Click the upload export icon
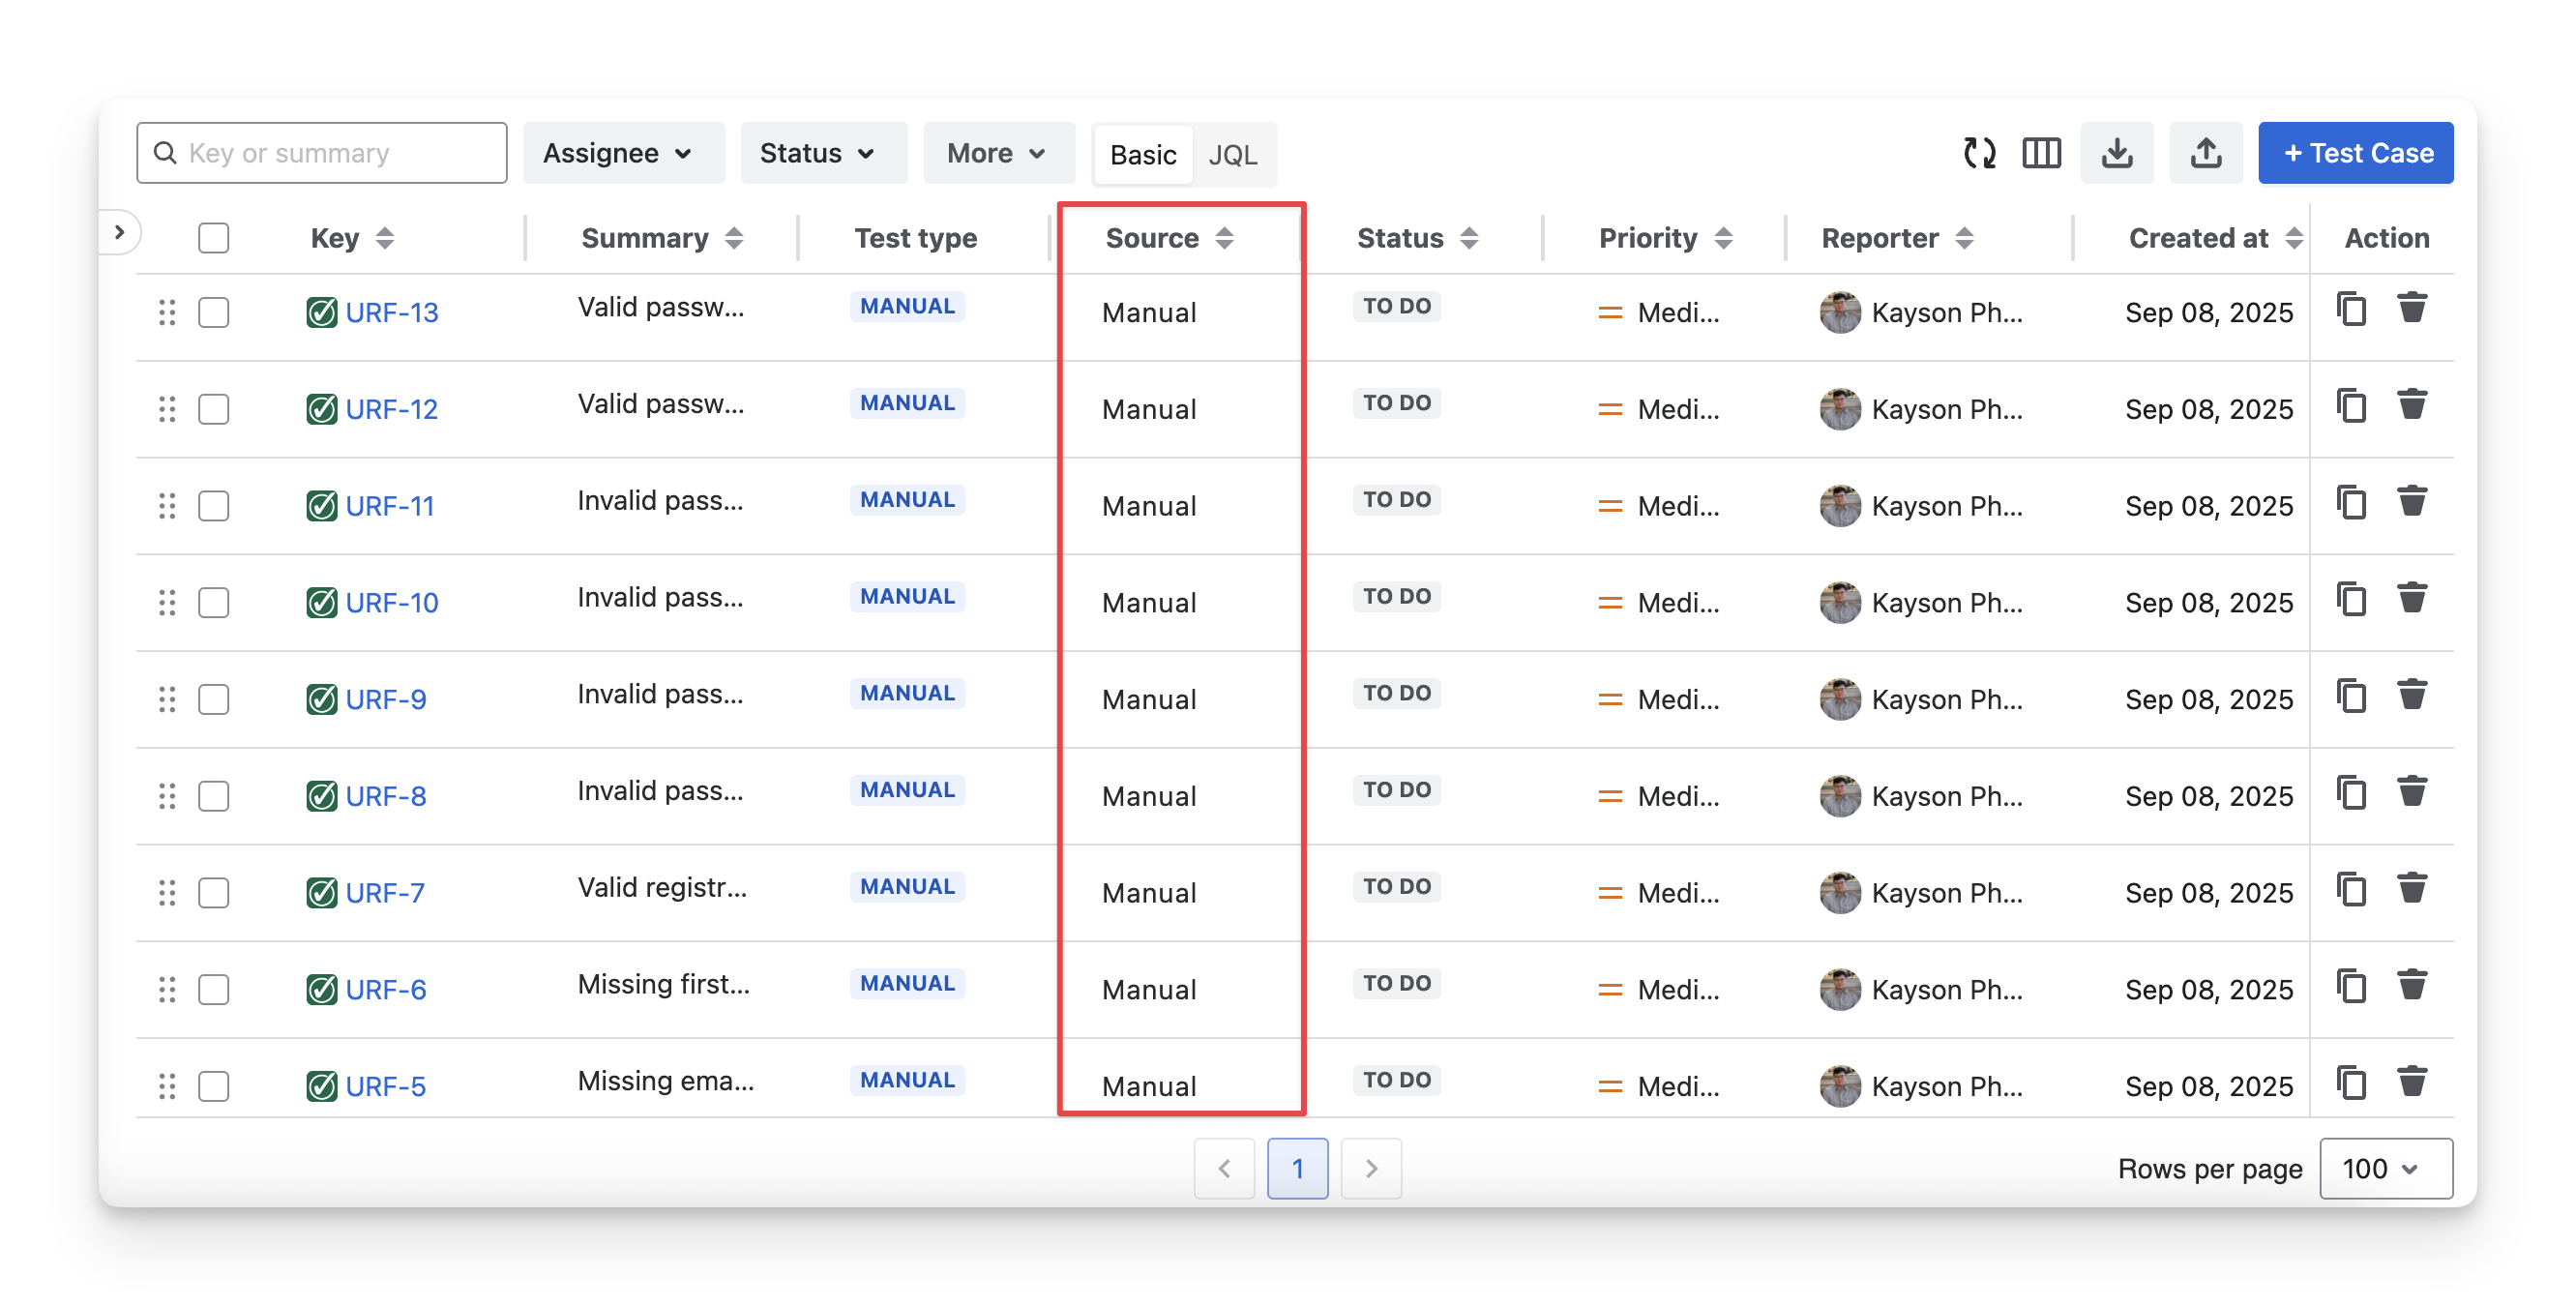Screen dimensions: 2576x1306 2205,153
